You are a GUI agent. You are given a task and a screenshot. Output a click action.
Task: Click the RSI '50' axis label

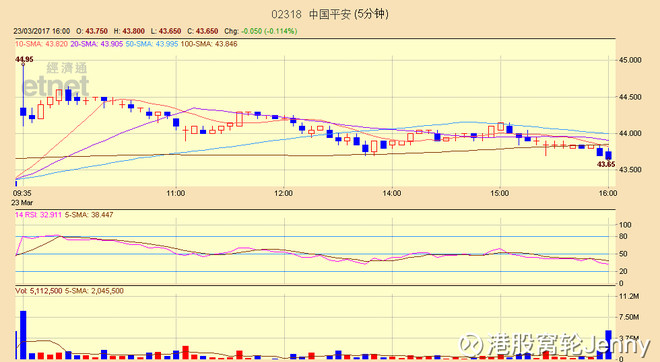click(623, 254)
